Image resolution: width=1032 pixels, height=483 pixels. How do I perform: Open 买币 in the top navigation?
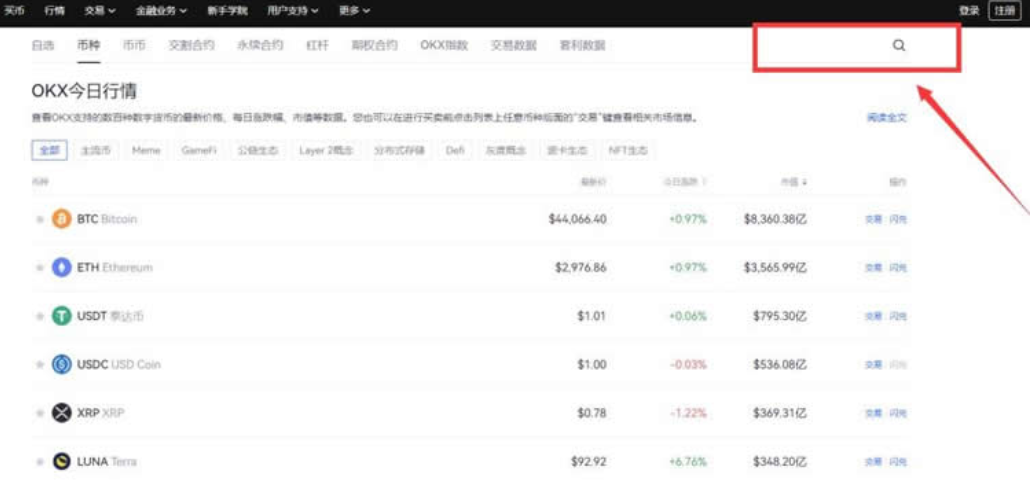(14, 11)
